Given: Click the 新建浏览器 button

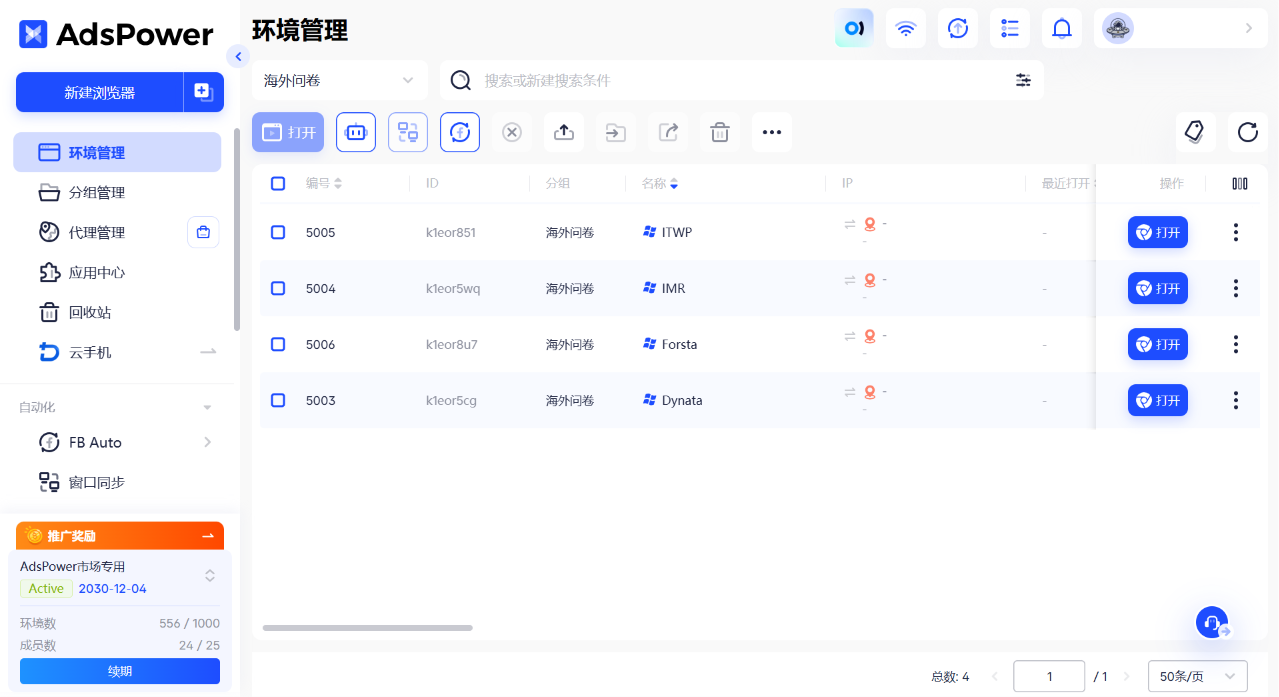Looking at the screenshot, I should [x=99, y=92].
